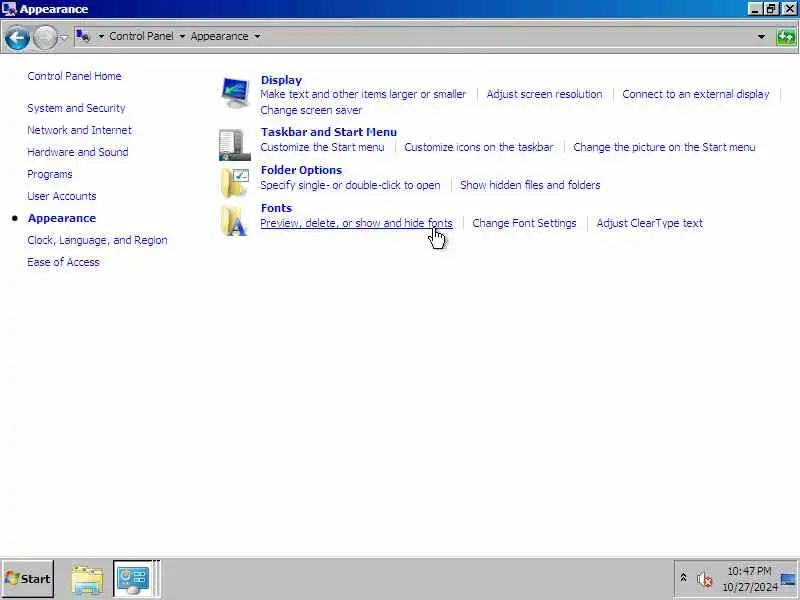Open Clock, Language, and Region category
The height and width of the screenshot is (600, 800).
(x=97, y=240)
